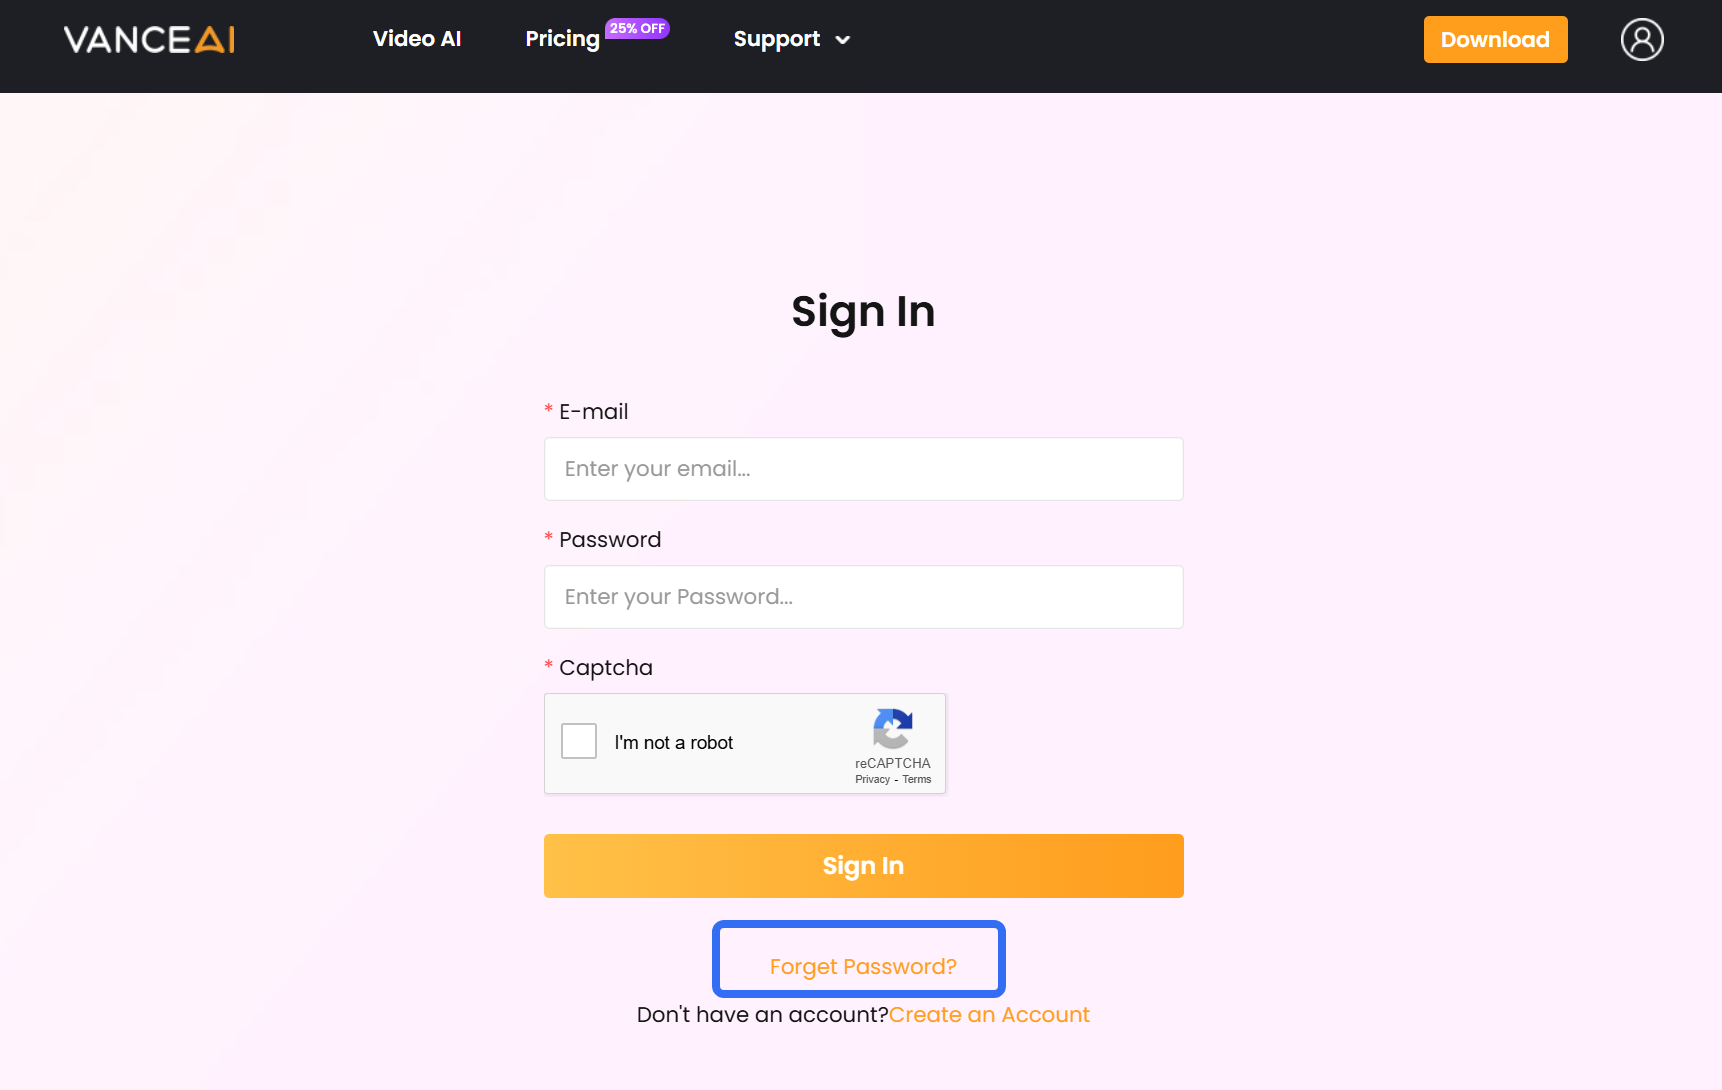Click the Forget Password link
The image size is (1722, 1090).
(x=863, y=966)
